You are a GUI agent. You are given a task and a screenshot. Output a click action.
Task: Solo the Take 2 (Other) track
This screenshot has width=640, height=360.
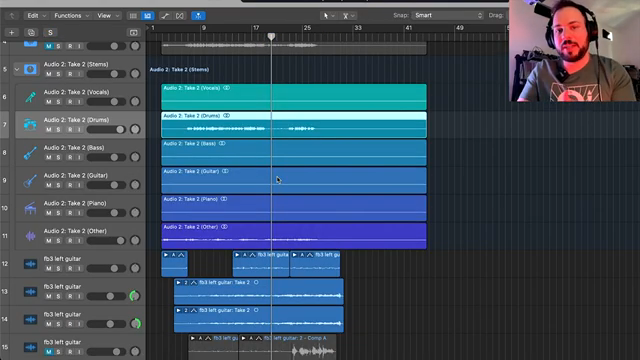point(58,240)
